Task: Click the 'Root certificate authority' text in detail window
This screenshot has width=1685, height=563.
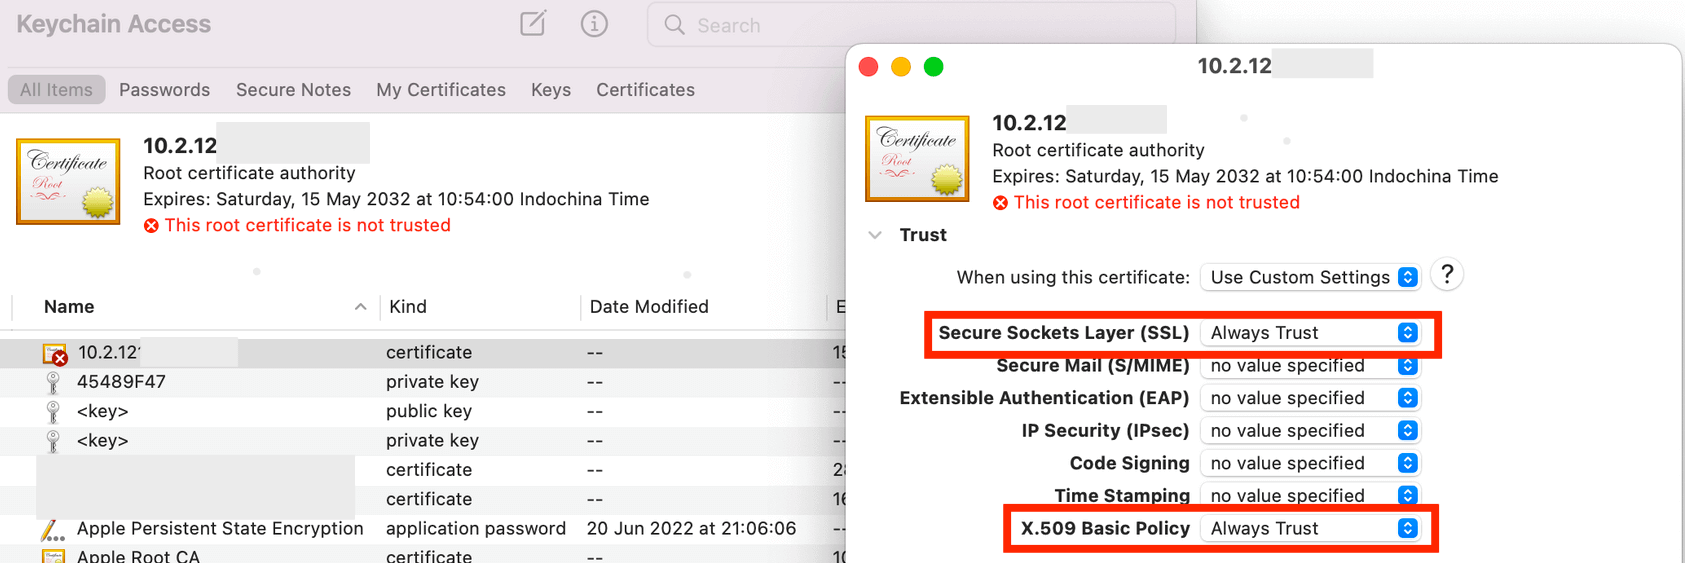Action: click(x=1098, y=150)
